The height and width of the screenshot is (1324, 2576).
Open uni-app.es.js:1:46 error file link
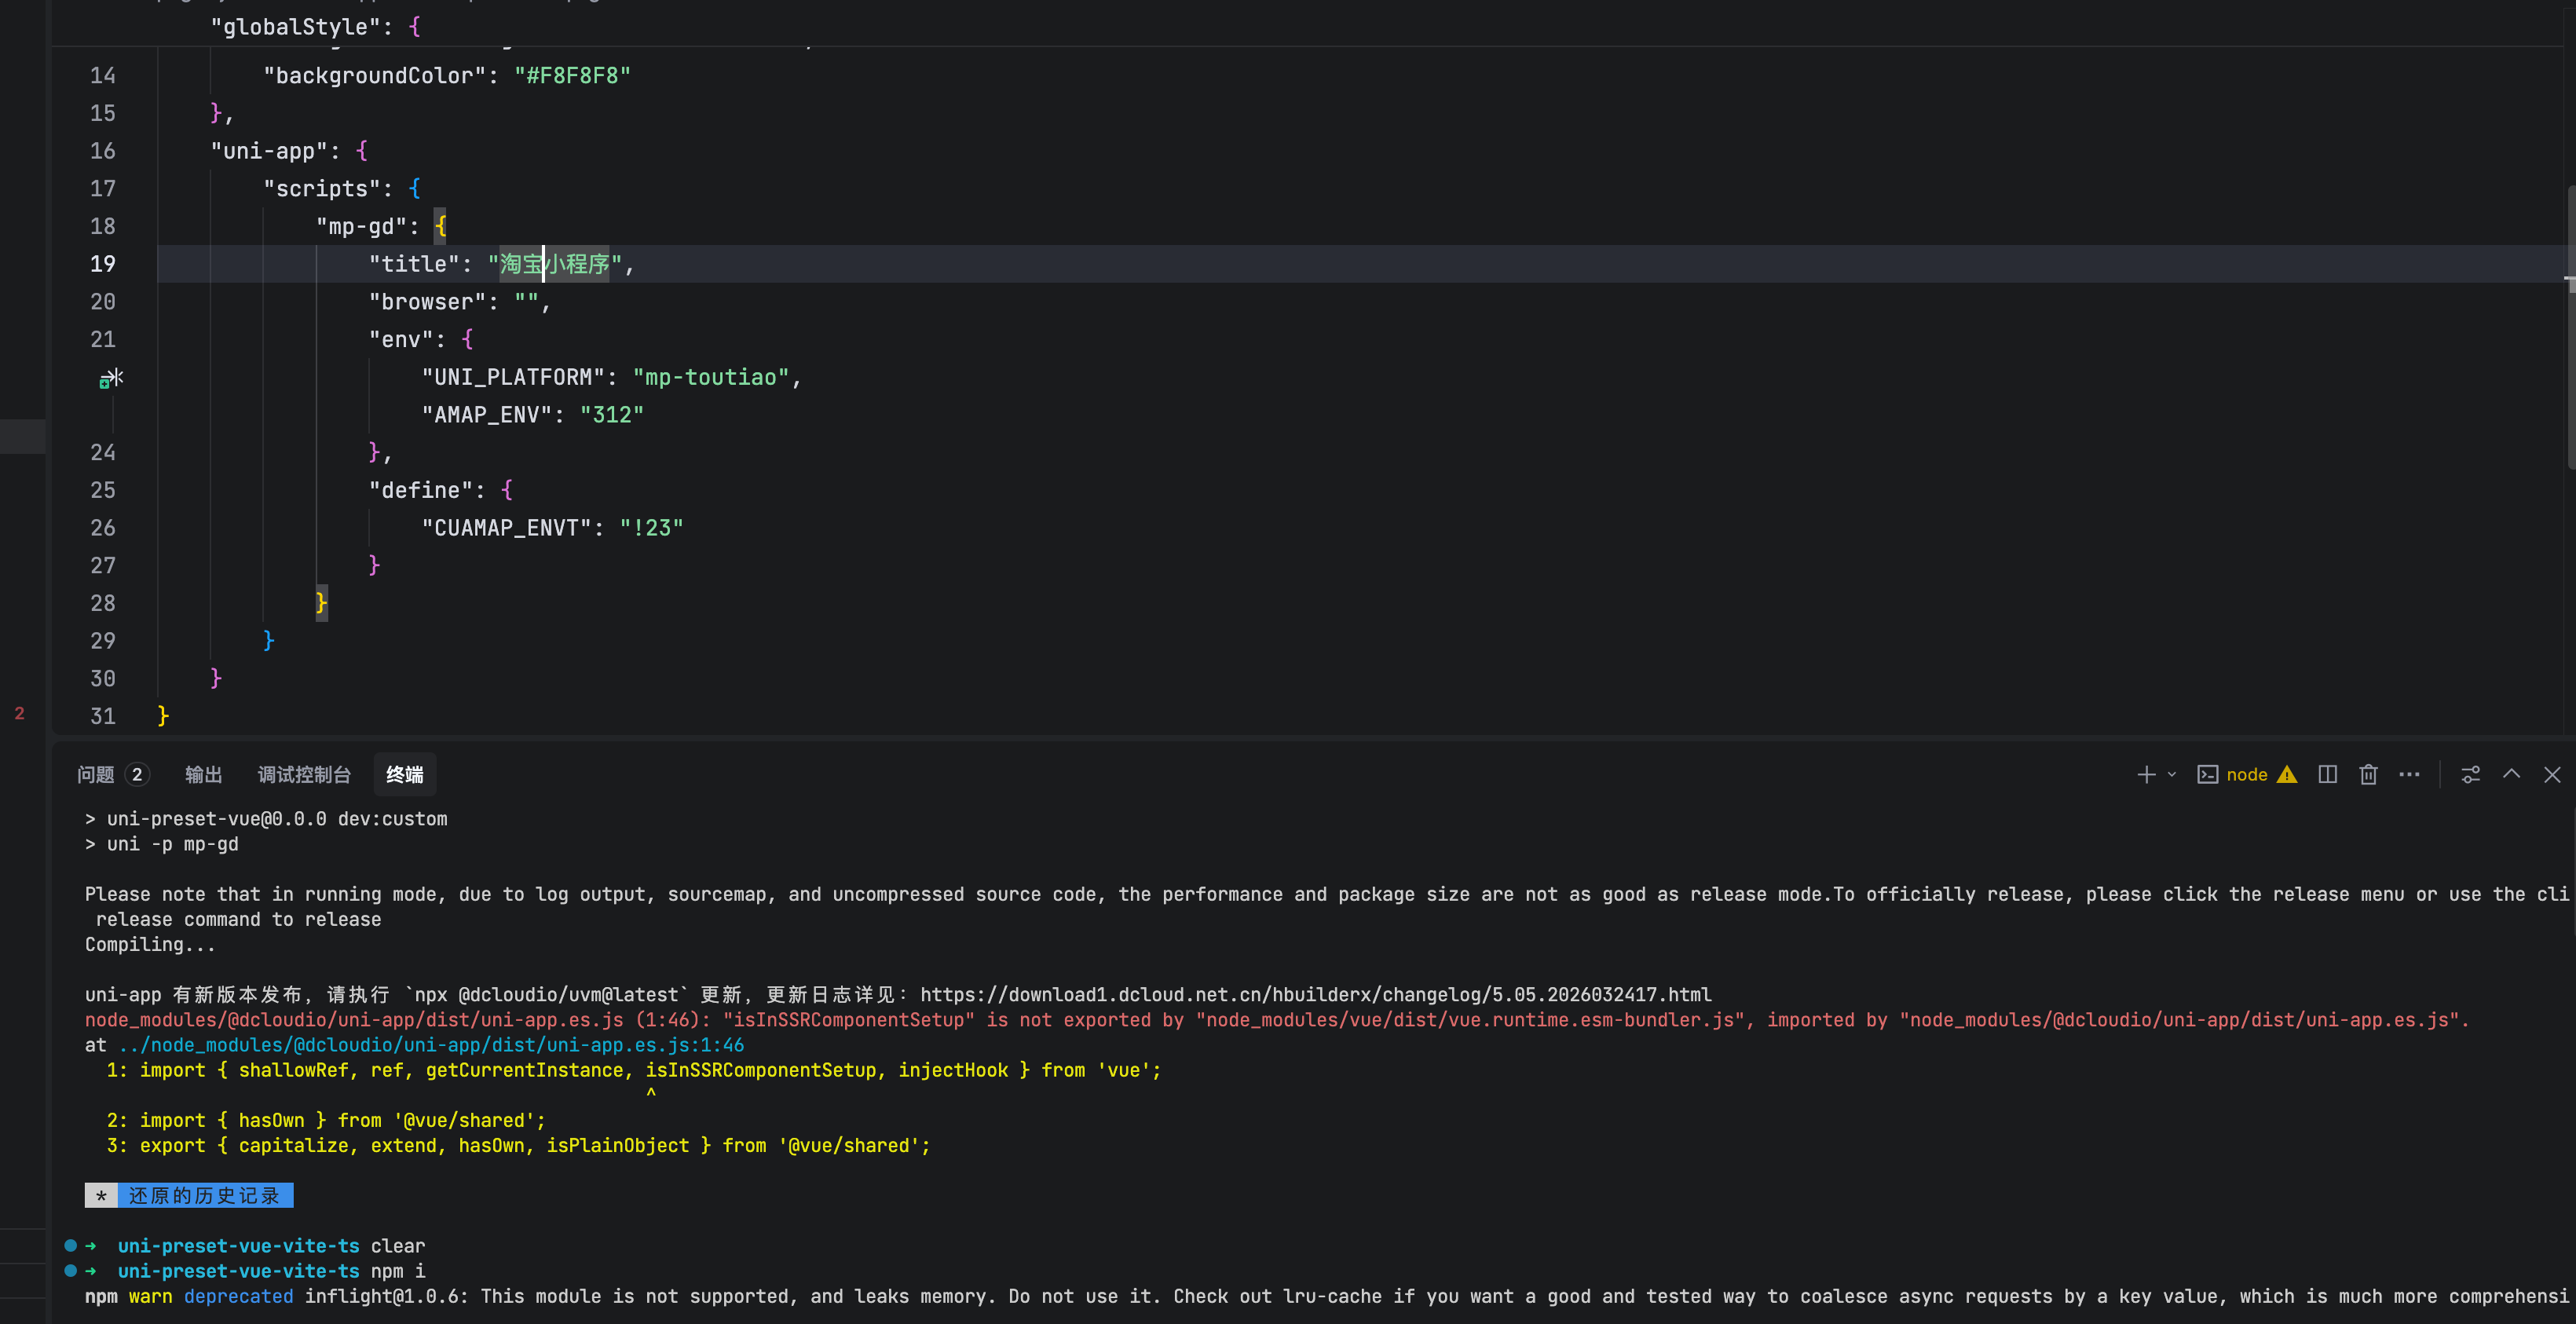430,1045
